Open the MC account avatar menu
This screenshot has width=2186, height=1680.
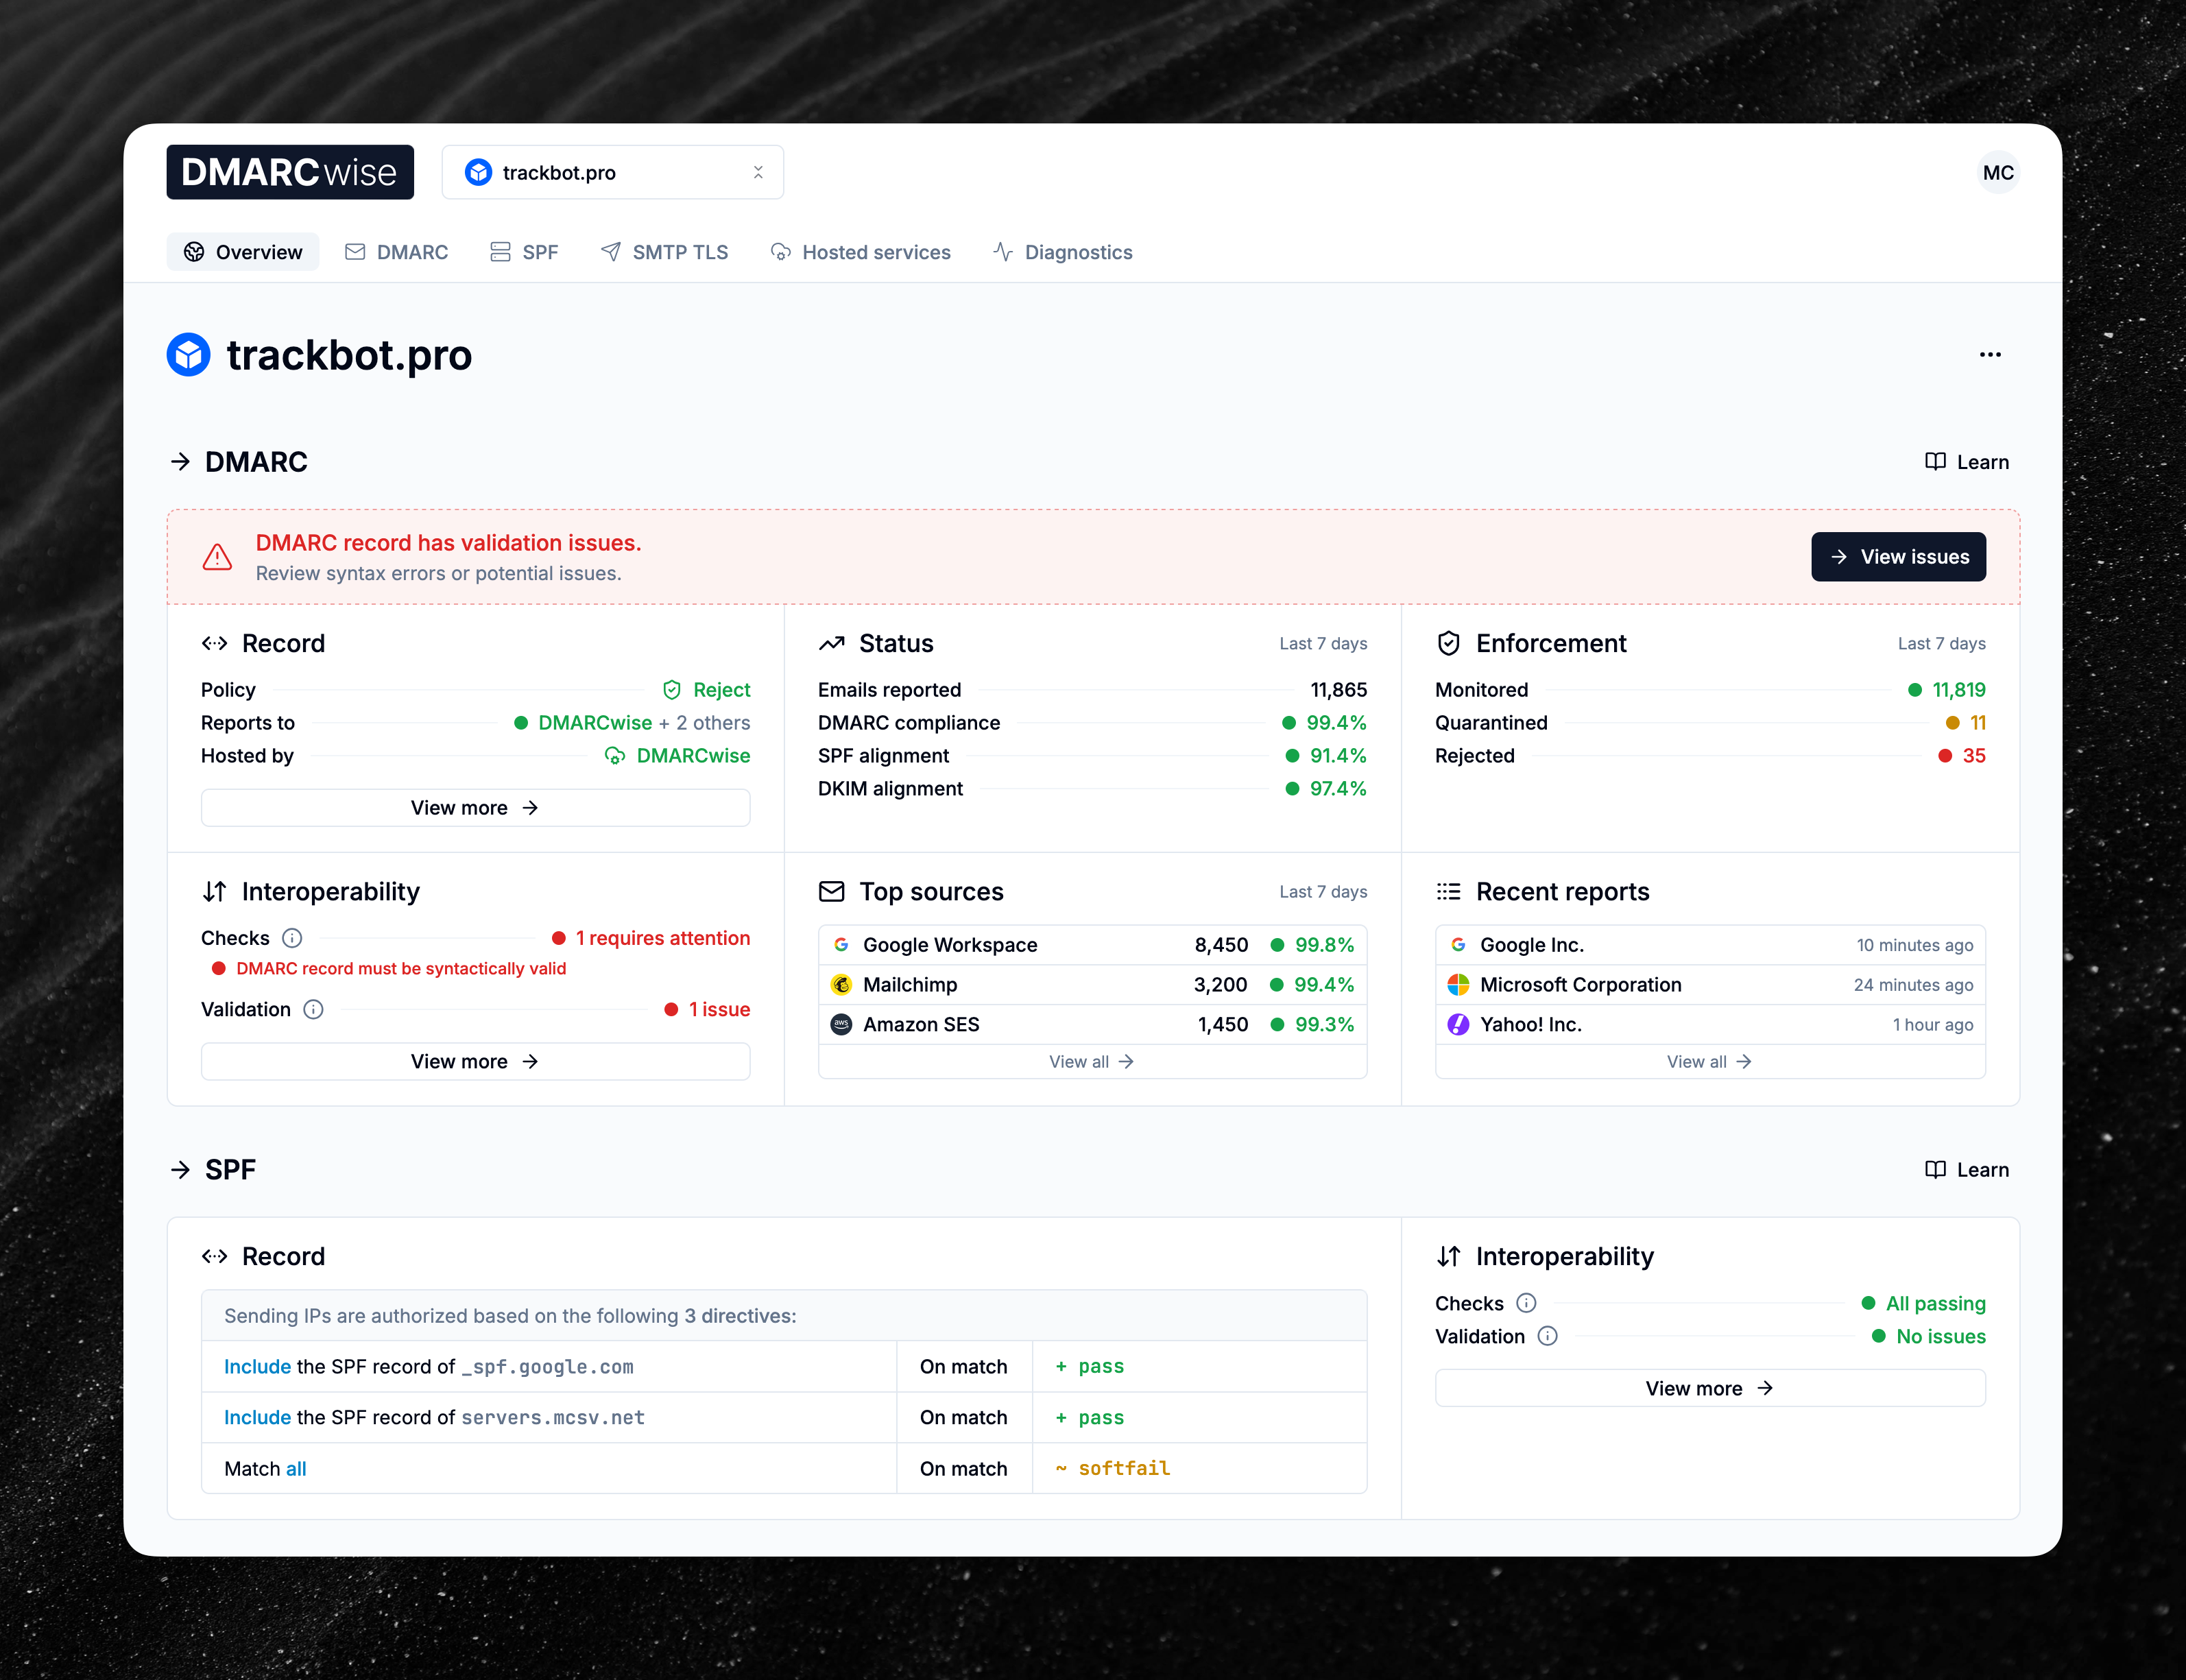(x=1998, y=171)
